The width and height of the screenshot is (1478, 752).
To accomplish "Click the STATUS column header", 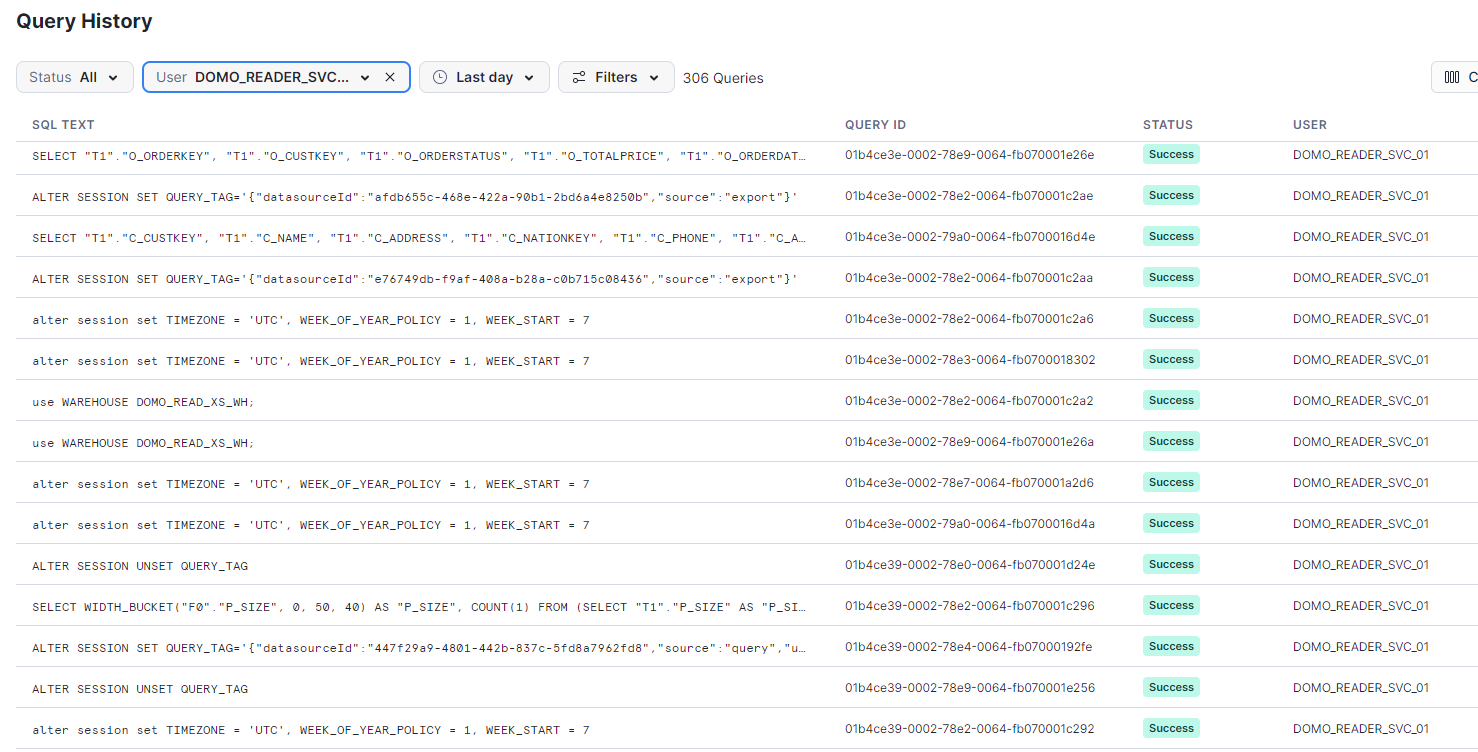I will pyautogui.click(x=1167, y=125).
